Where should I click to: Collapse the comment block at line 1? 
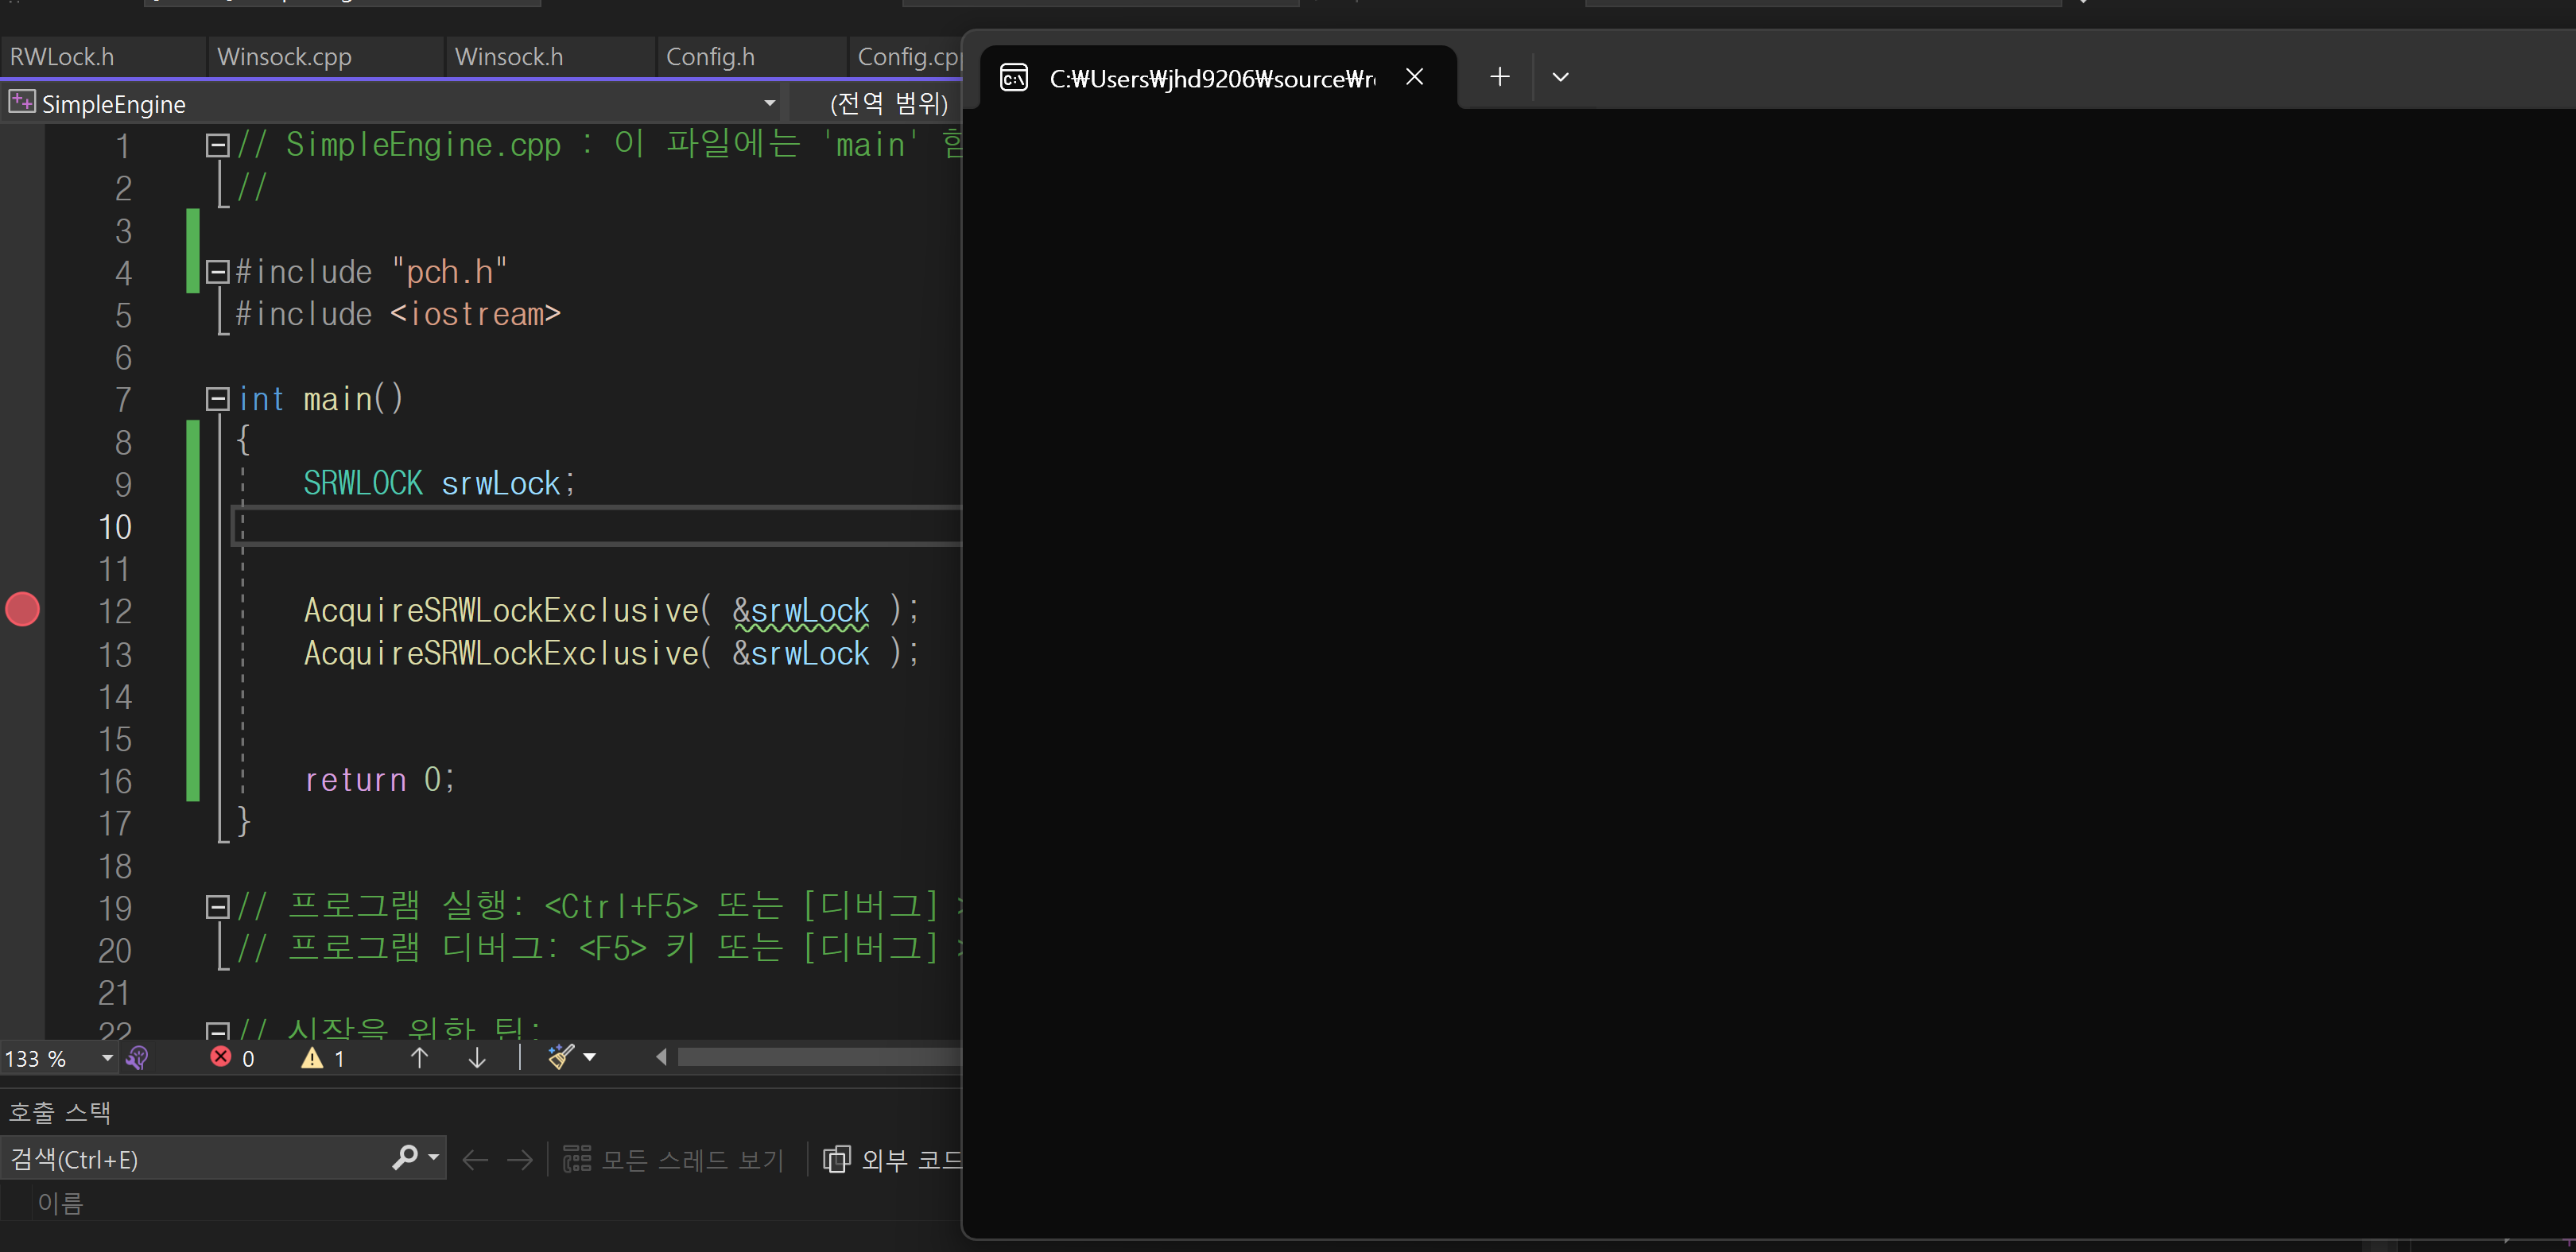tap(217, 146)
